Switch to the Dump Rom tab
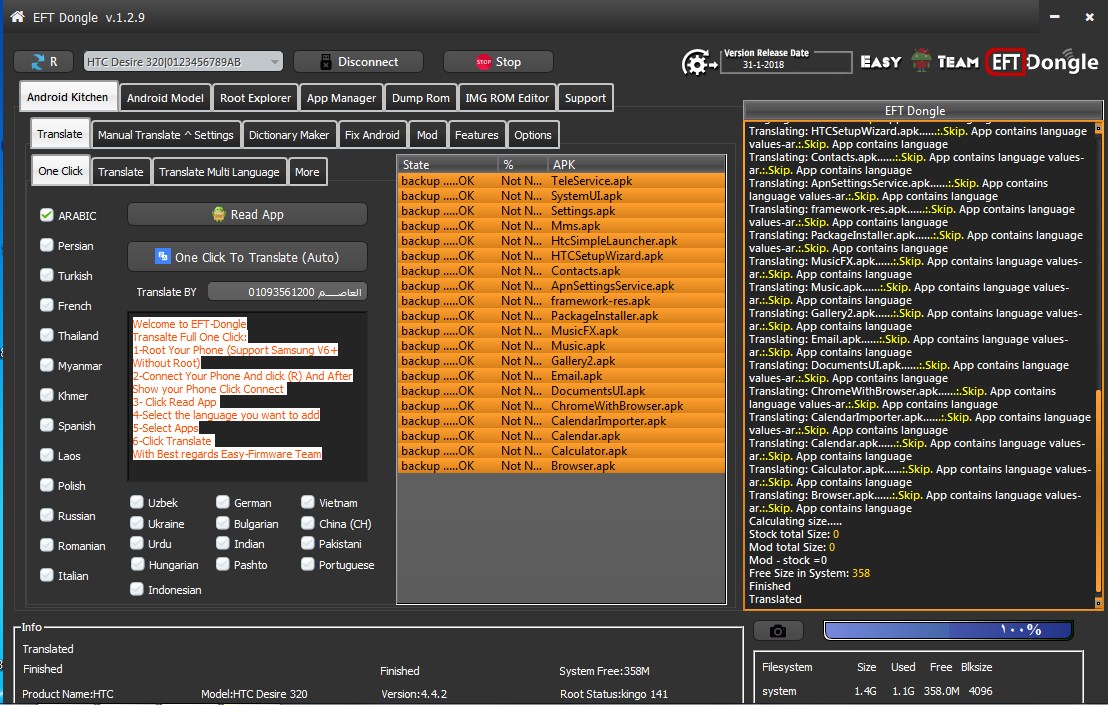Image resolution: width=1108 pixels, height=705 pixels. pyautogui.click(x=420, y=98)
